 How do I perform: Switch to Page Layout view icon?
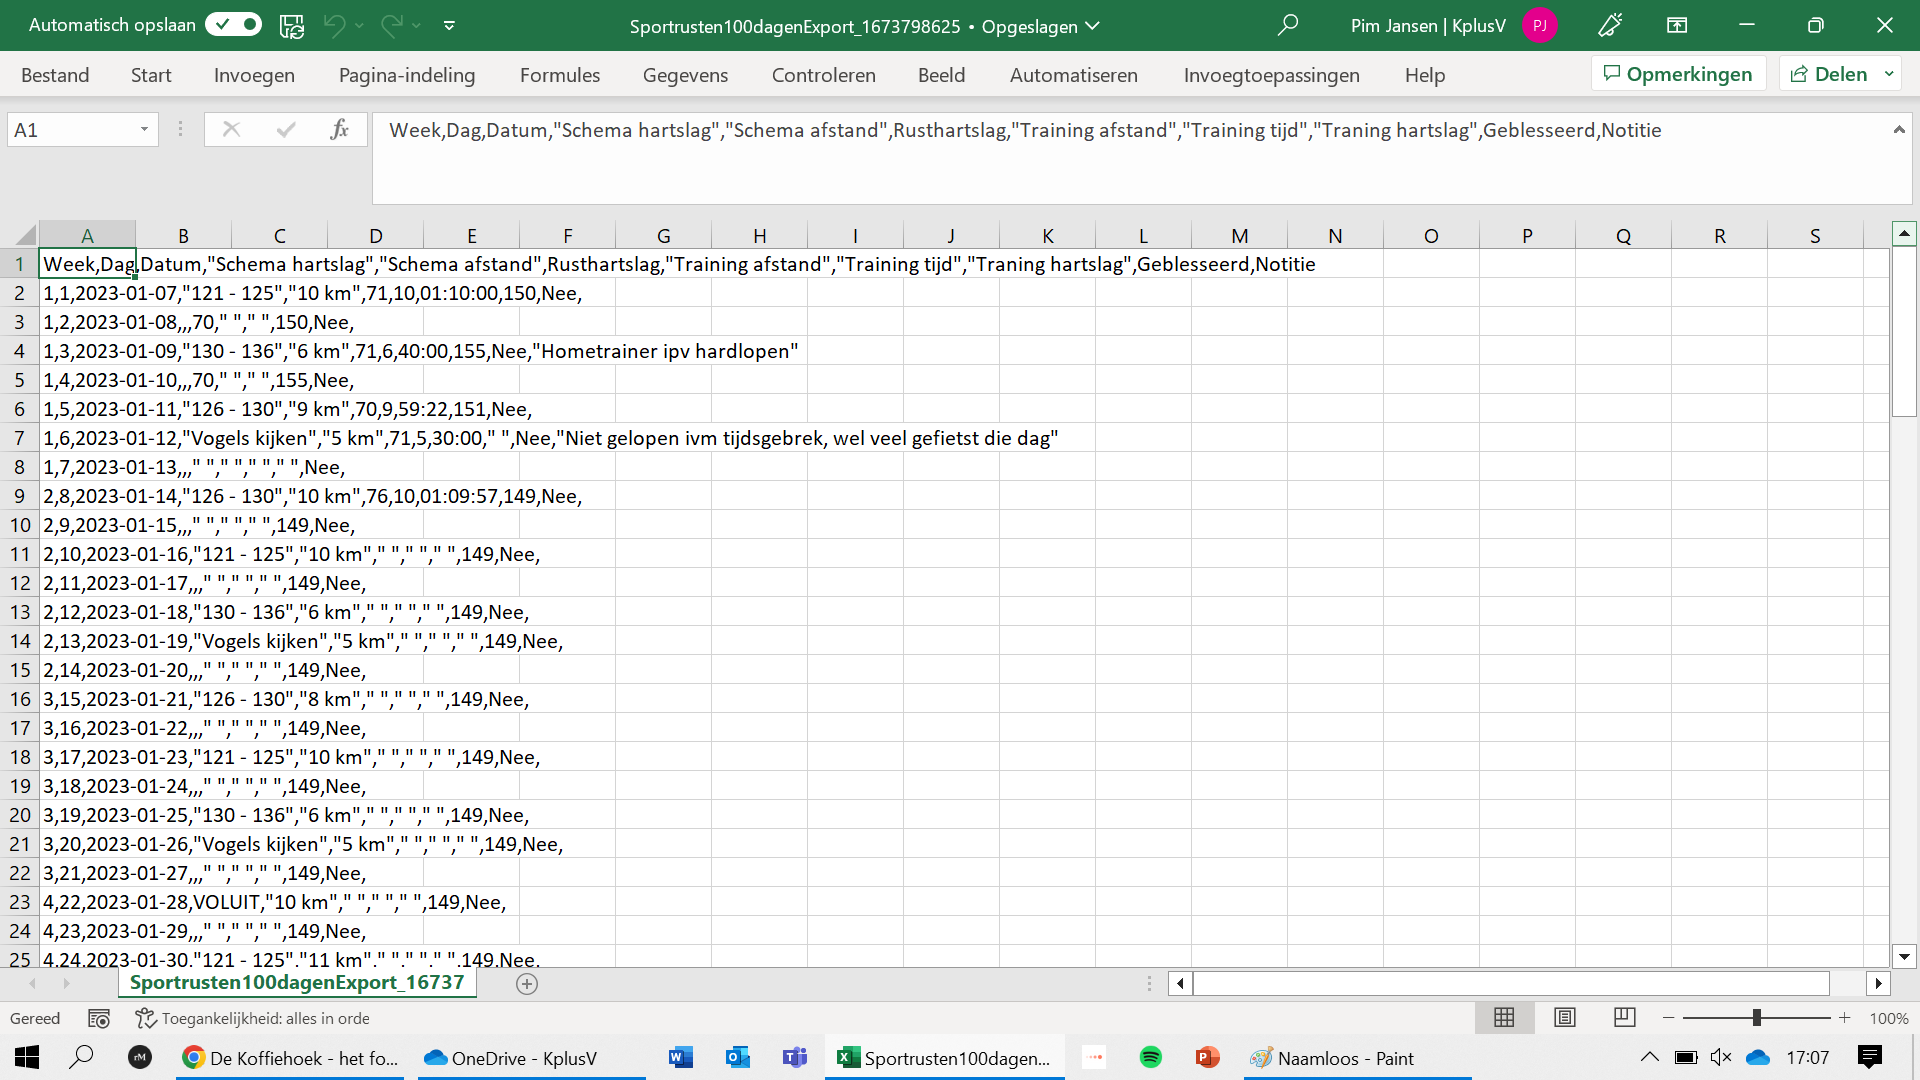pos(1565,1018)
